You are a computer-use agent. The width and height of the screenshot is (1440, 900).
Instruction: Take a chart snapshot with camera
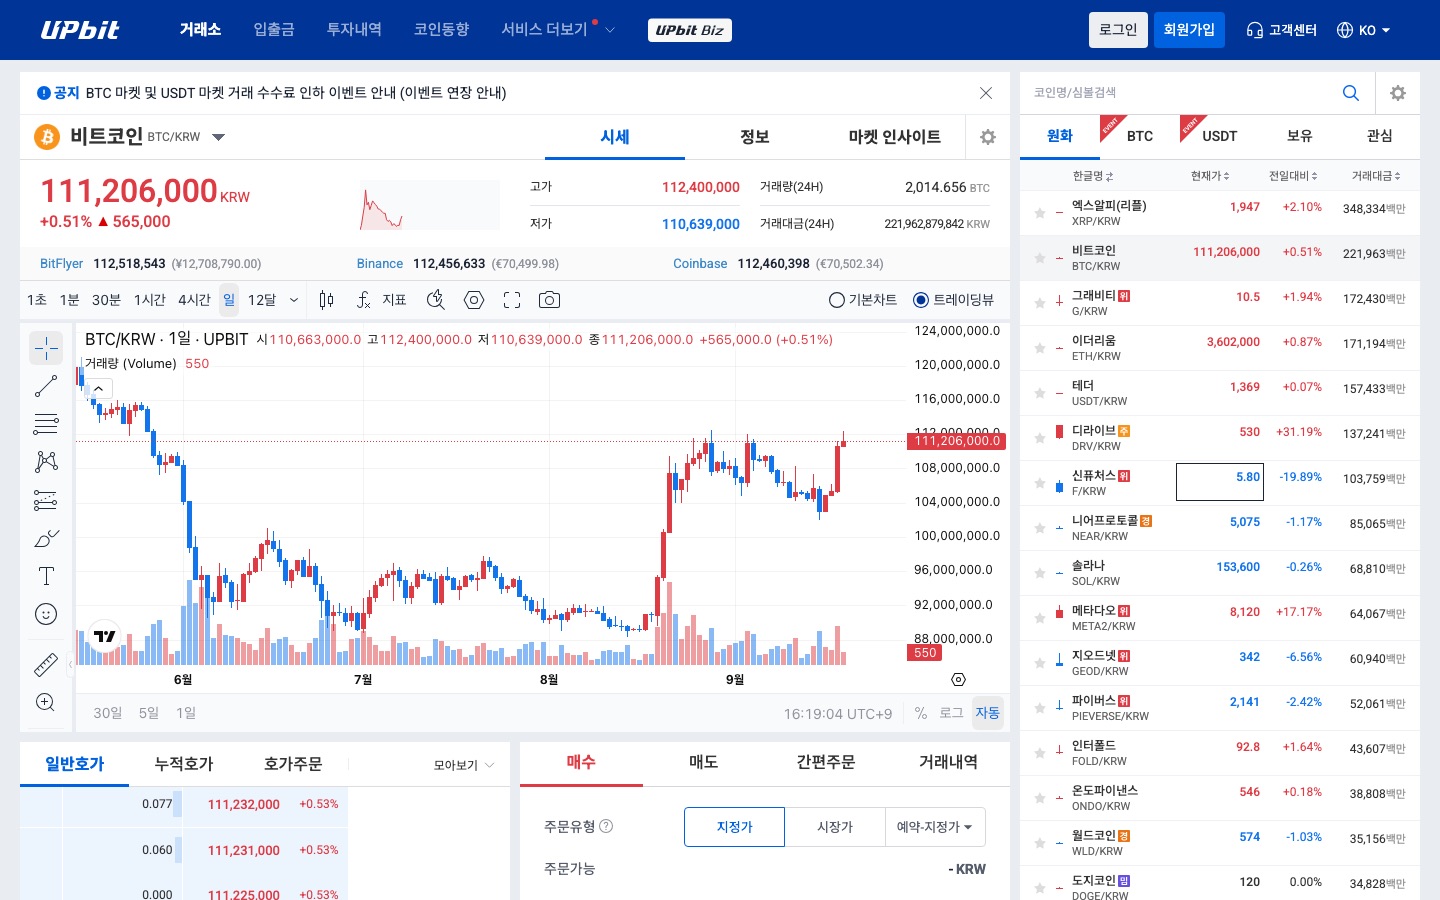549,300
